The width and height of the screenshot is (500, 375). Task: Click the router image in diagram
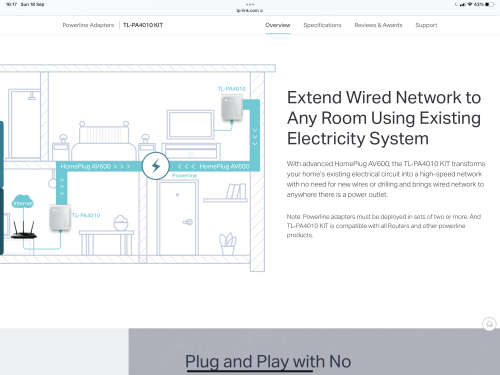[x=24, y=230]
